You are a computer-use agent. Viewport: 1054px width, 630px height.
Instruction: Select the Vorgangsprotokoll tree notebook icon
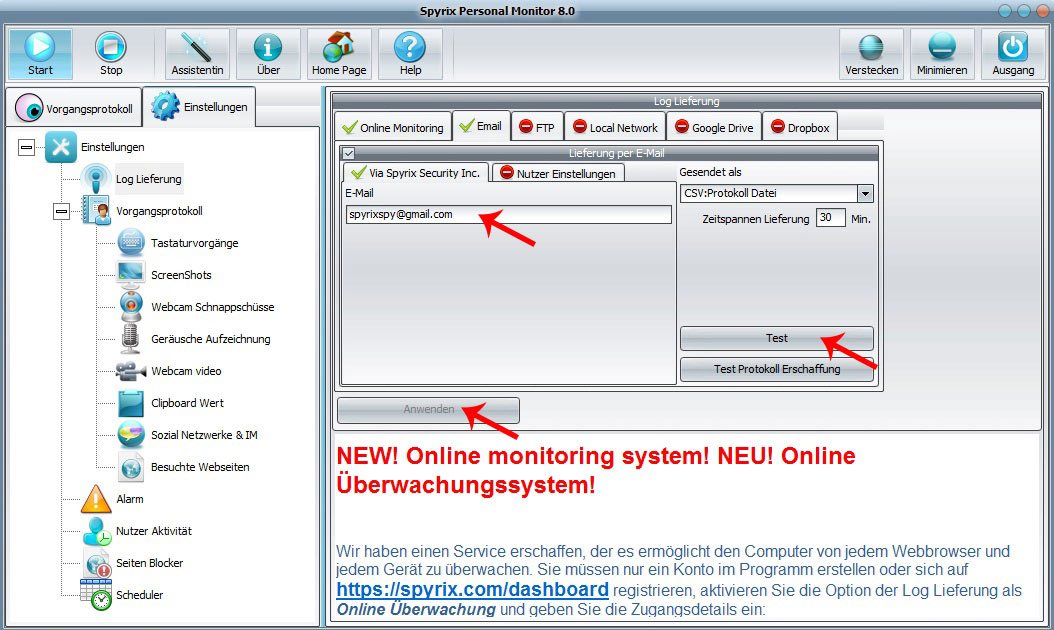click(x=96, y=210)
